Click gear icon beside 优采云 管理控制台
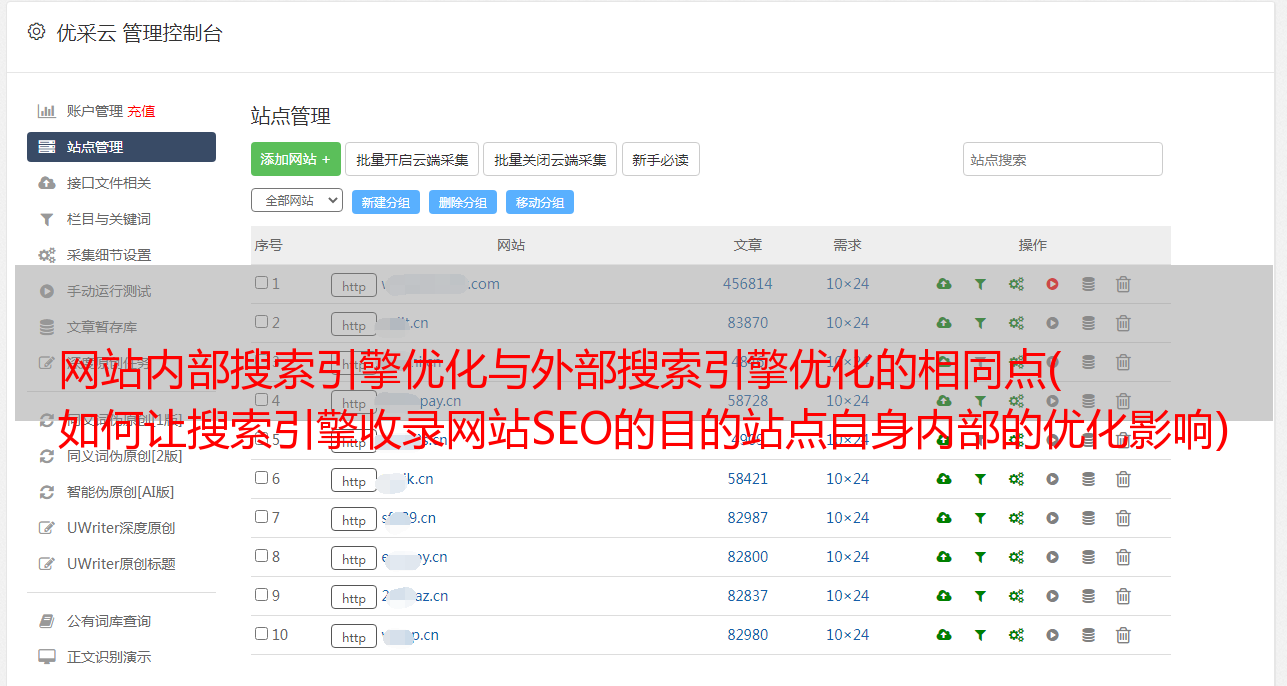 point(37,32)
